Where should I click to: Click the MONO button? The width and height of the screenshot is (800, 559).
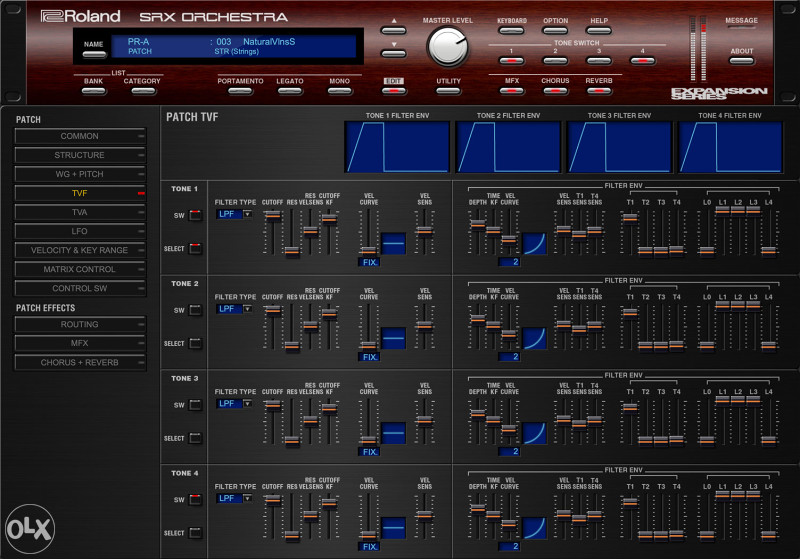pos(340,91)
